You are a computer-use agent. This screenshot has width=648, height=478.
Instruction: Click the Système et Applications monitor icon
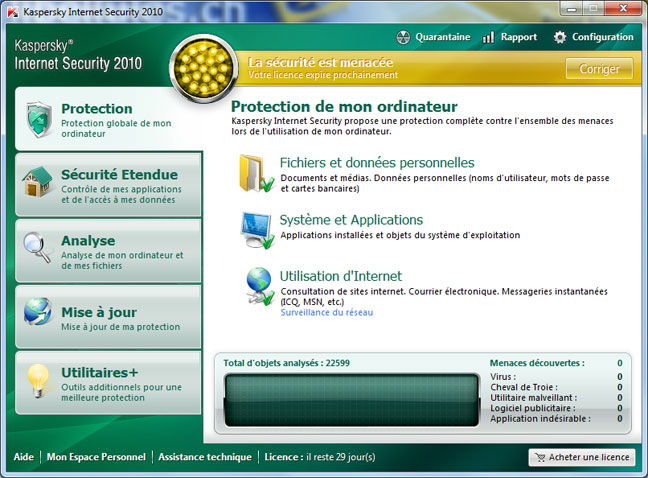click(x=257, y=230)
